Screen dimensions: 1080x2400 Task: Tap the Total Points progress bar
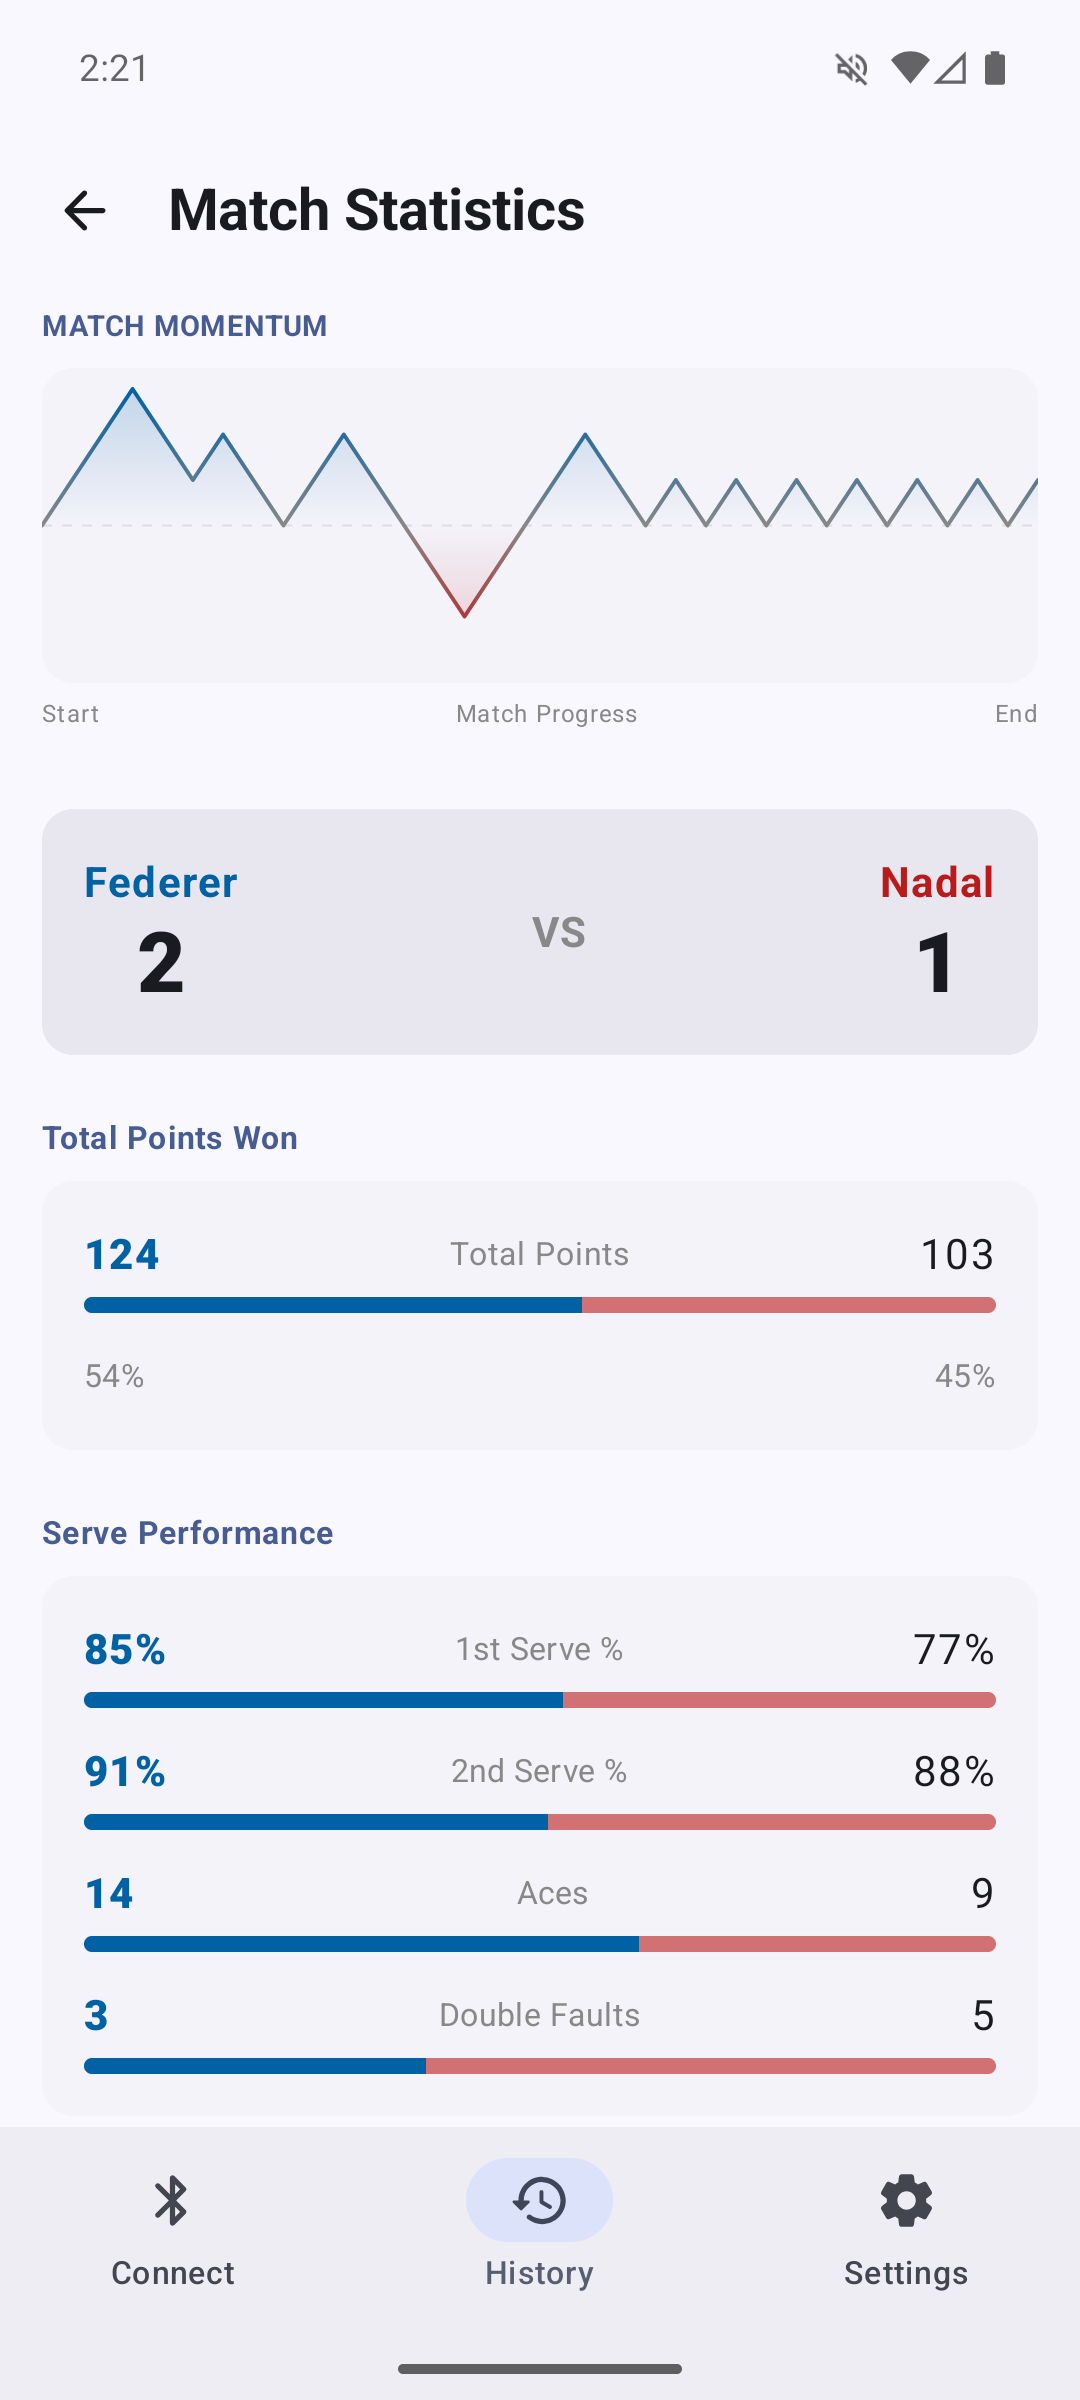pos(540,1304)
